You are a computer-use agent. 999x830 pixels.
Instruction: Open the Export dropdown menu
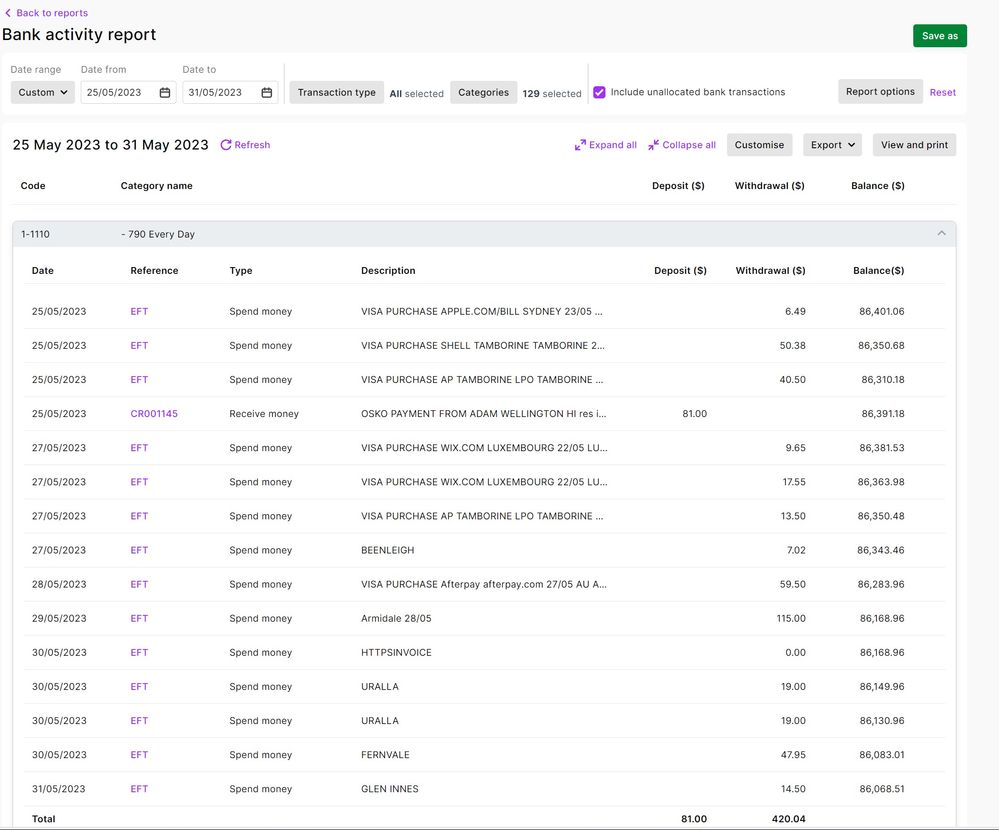[832, 145]
